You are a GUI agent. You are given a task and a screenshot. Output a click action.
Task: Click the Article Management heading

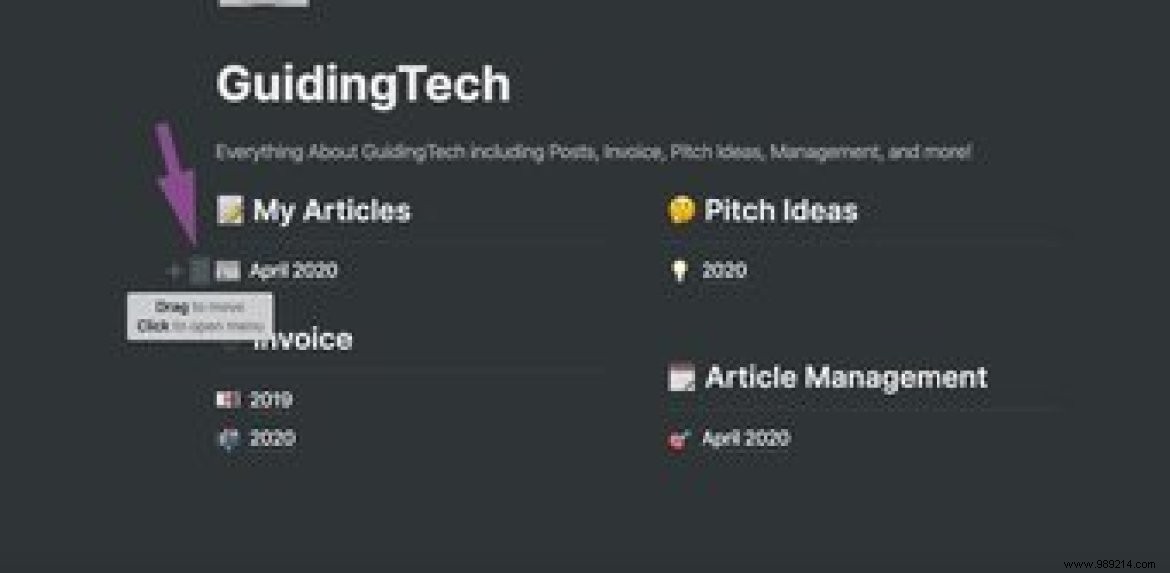pyautogui.click(x=846, y=378)
